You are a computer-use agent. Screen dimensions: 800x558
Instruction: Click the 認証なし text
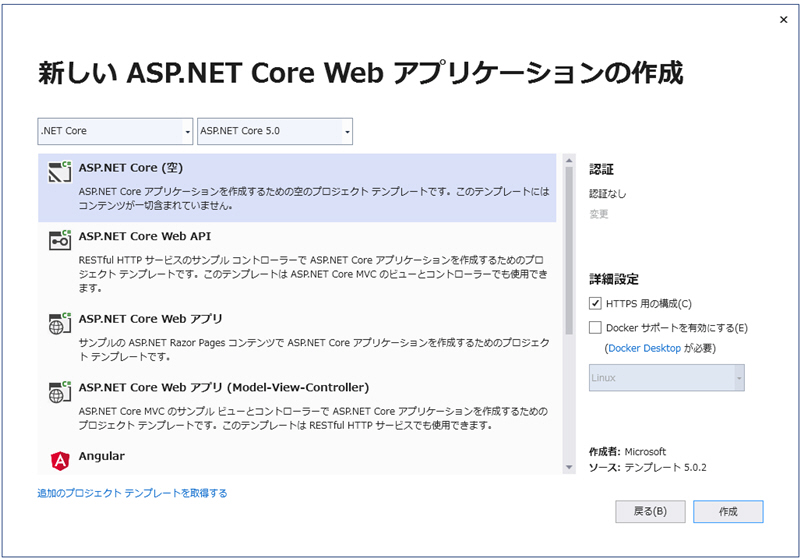point(608,194)
